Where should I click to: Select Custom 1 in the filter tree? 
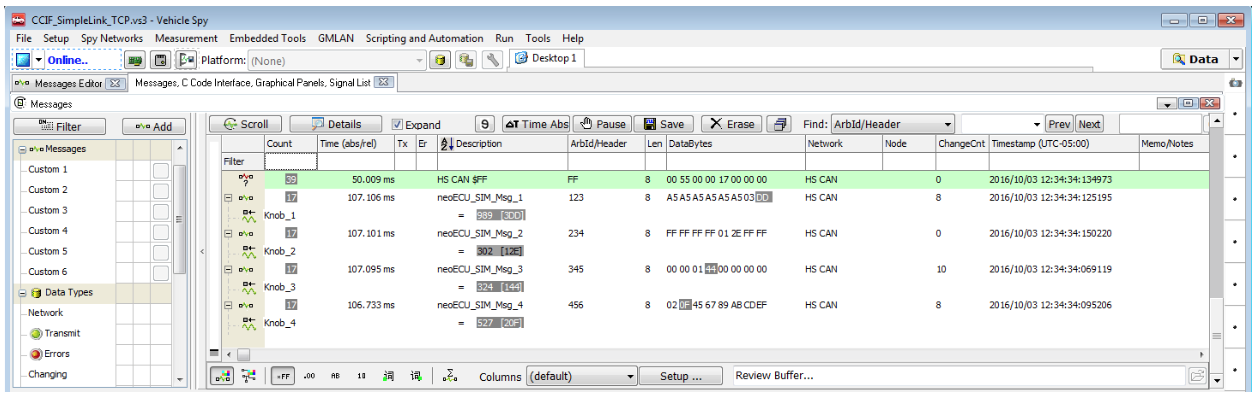tap(48, 169)
